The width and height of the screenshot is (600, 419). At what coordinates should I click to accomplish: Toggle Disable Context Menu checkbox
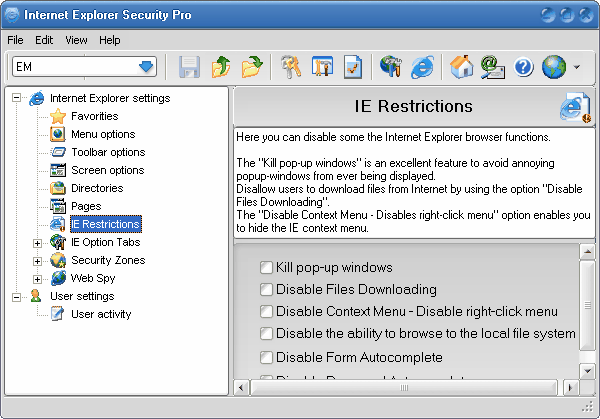266,311
